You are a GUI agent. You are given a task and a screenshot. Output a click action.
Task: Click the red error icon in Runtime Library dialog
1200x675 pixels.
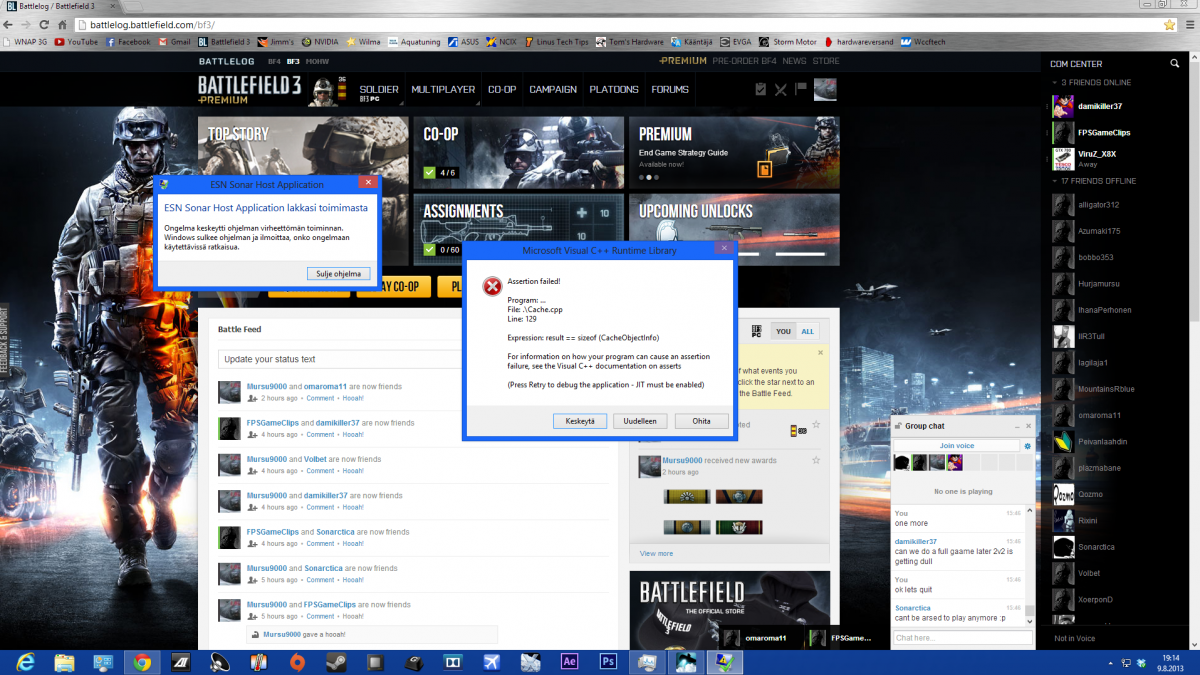[492, 287]
